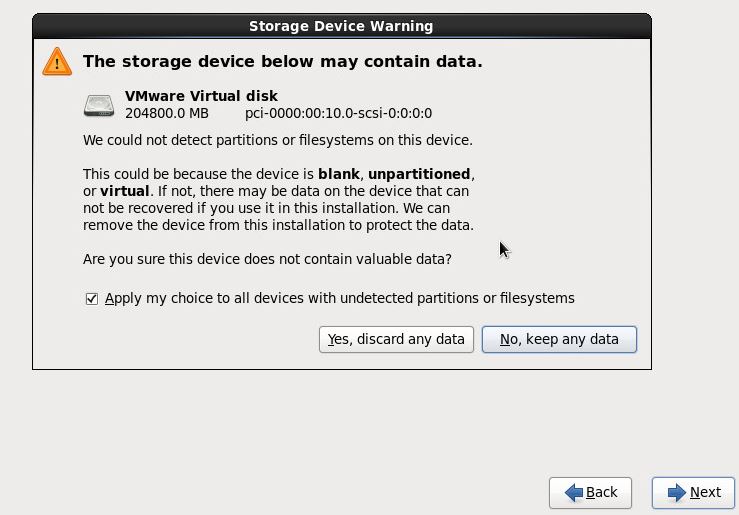Choose 'No, keep any data' button
The width and height of the screenshot is (739, 515).
pos(559,339)
